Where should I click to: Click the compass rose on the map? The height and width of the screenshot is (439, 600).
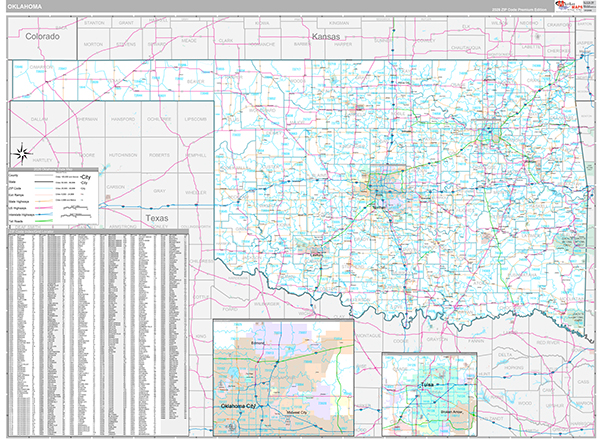[x=21, y=153]
